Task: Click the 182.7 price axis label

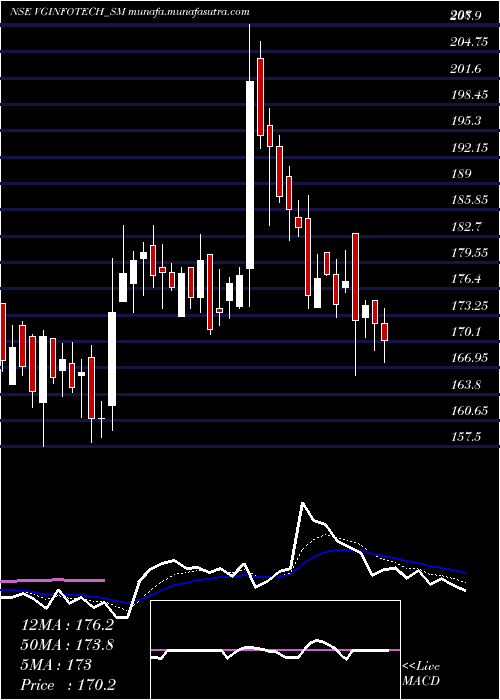Action: [x=466, y=227]
